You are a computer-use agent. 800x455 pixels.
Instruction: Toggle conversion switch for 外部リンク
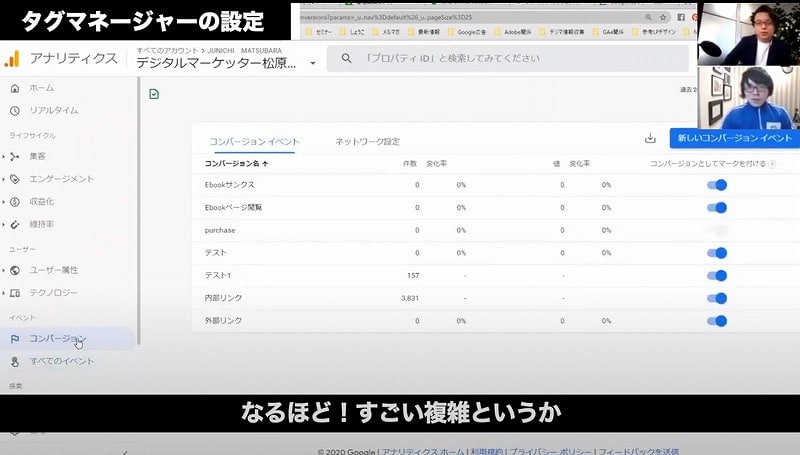pyautogui.click(x=717, y=321)
